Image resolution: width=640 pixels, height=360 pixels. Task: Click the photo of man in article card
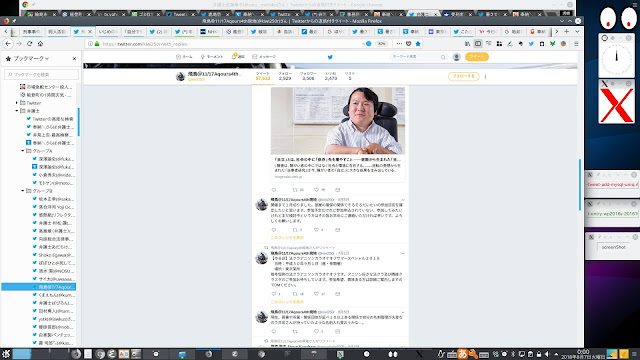(x=338, y=120)
